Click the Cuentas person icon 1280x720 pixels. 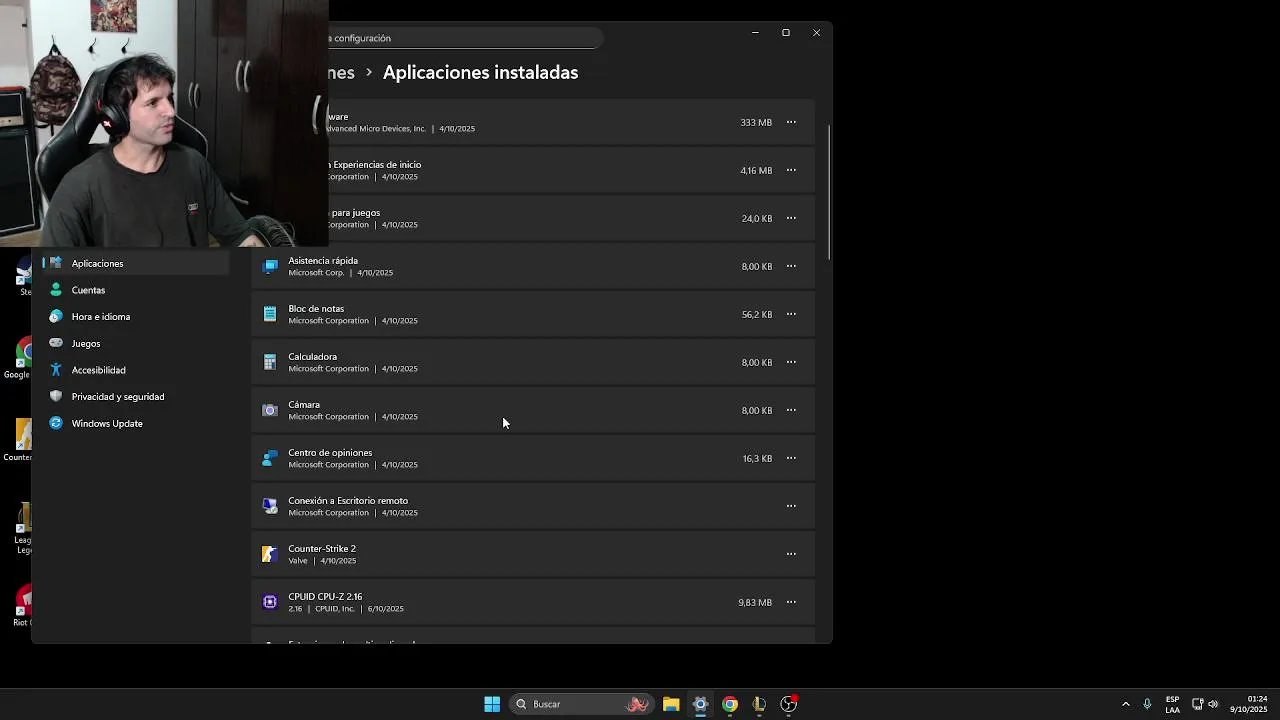click(56, 290)
